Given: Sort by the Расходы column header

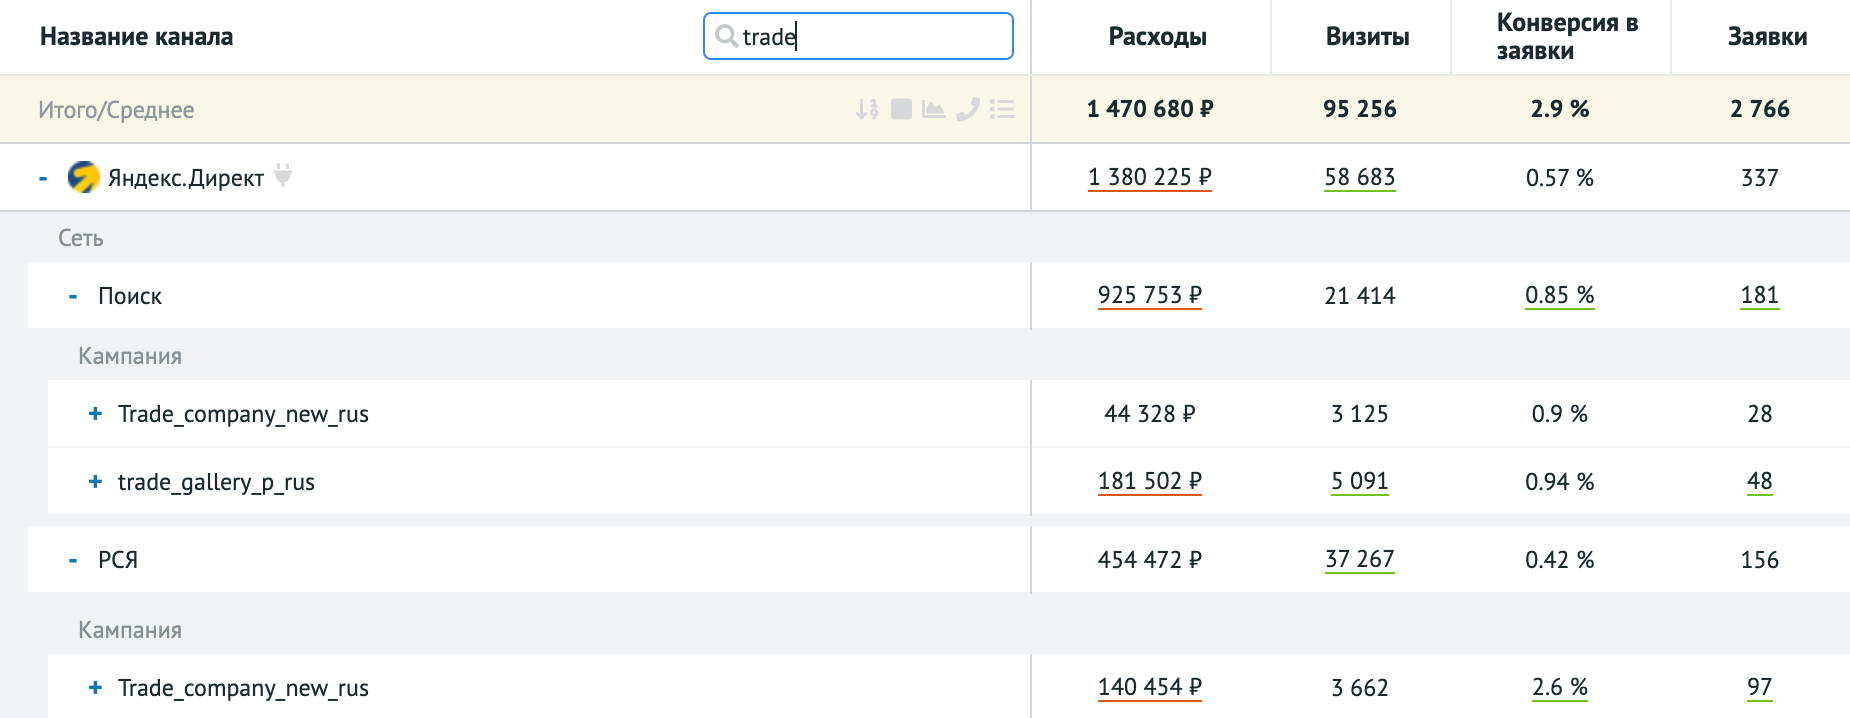Looking at the screenshot, I should [x=1157, y=37].
